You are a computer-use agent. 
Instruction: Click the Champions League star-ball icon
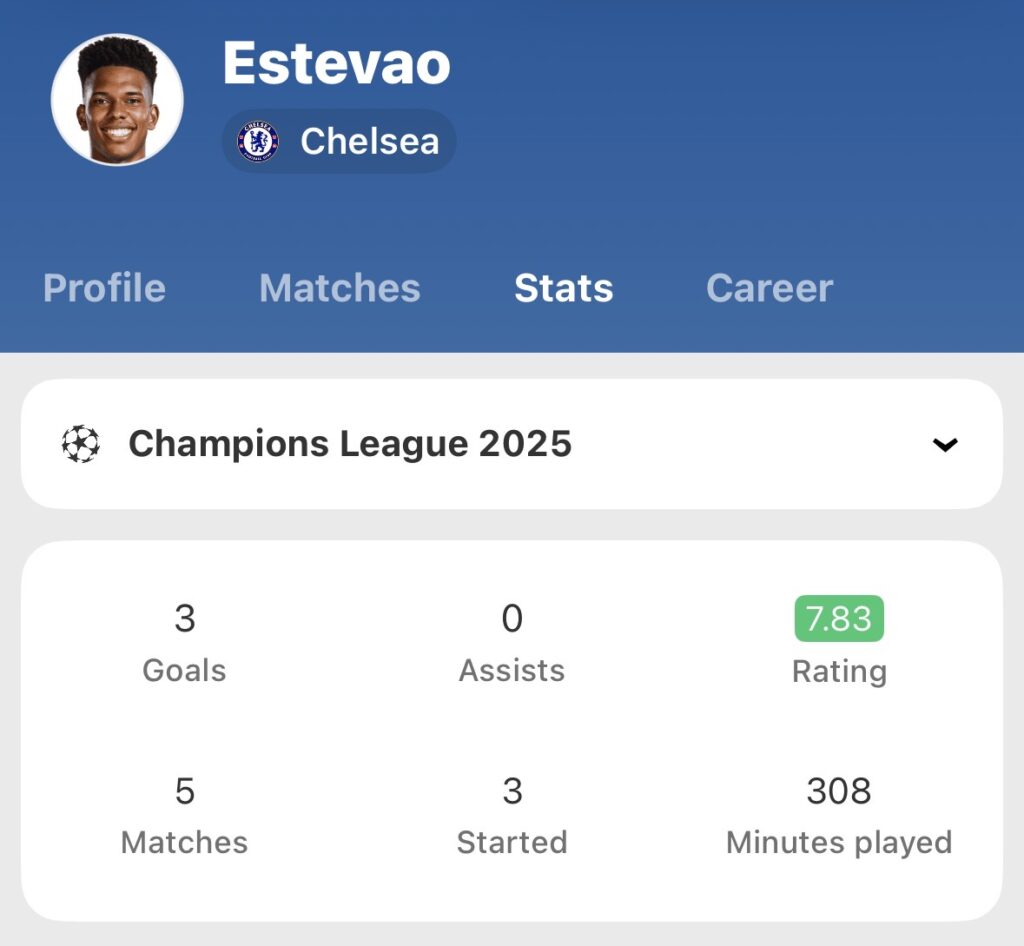(x=81, y=444)
